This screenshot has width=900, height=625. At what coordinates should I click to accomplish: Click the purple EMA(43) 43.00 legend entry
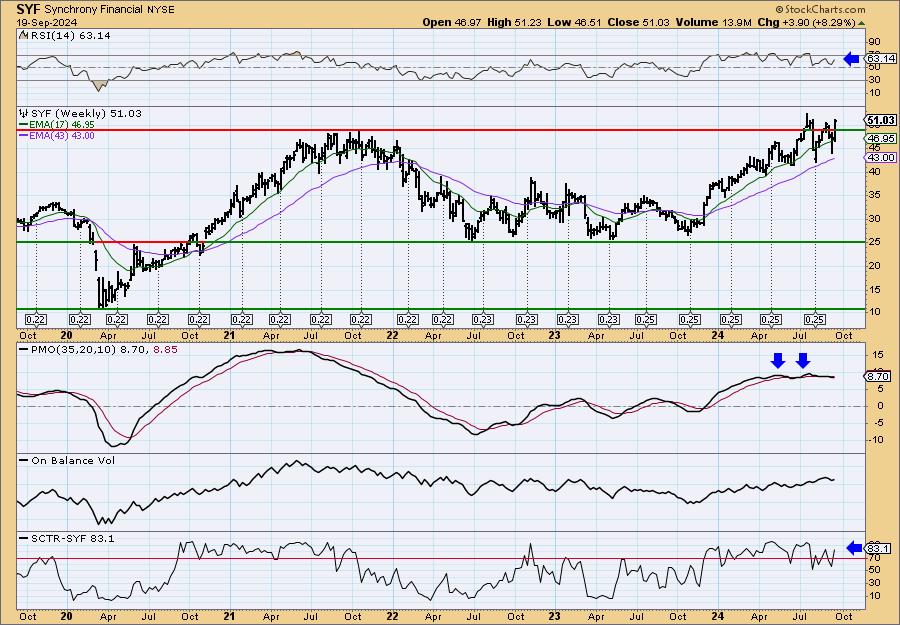coord(57,135)
